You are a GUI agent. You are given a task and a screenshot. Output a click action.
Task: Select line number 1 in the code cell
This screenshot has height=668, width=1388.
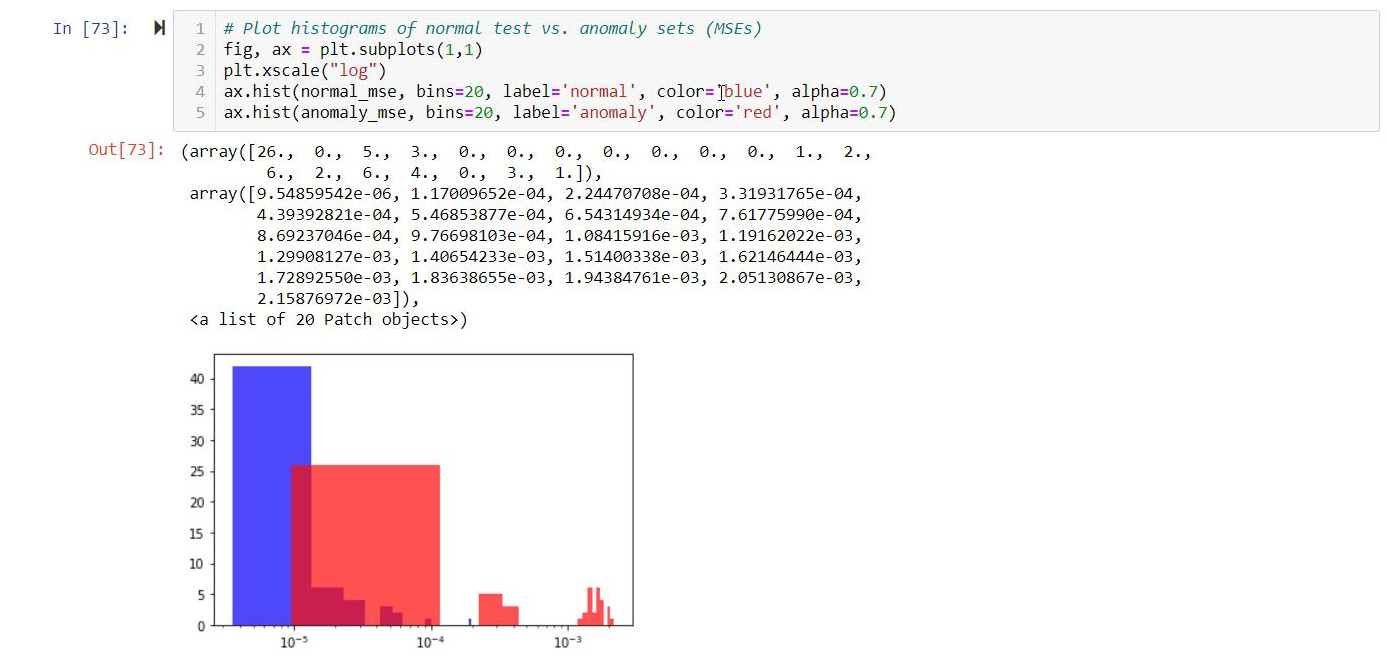[199, 28]
